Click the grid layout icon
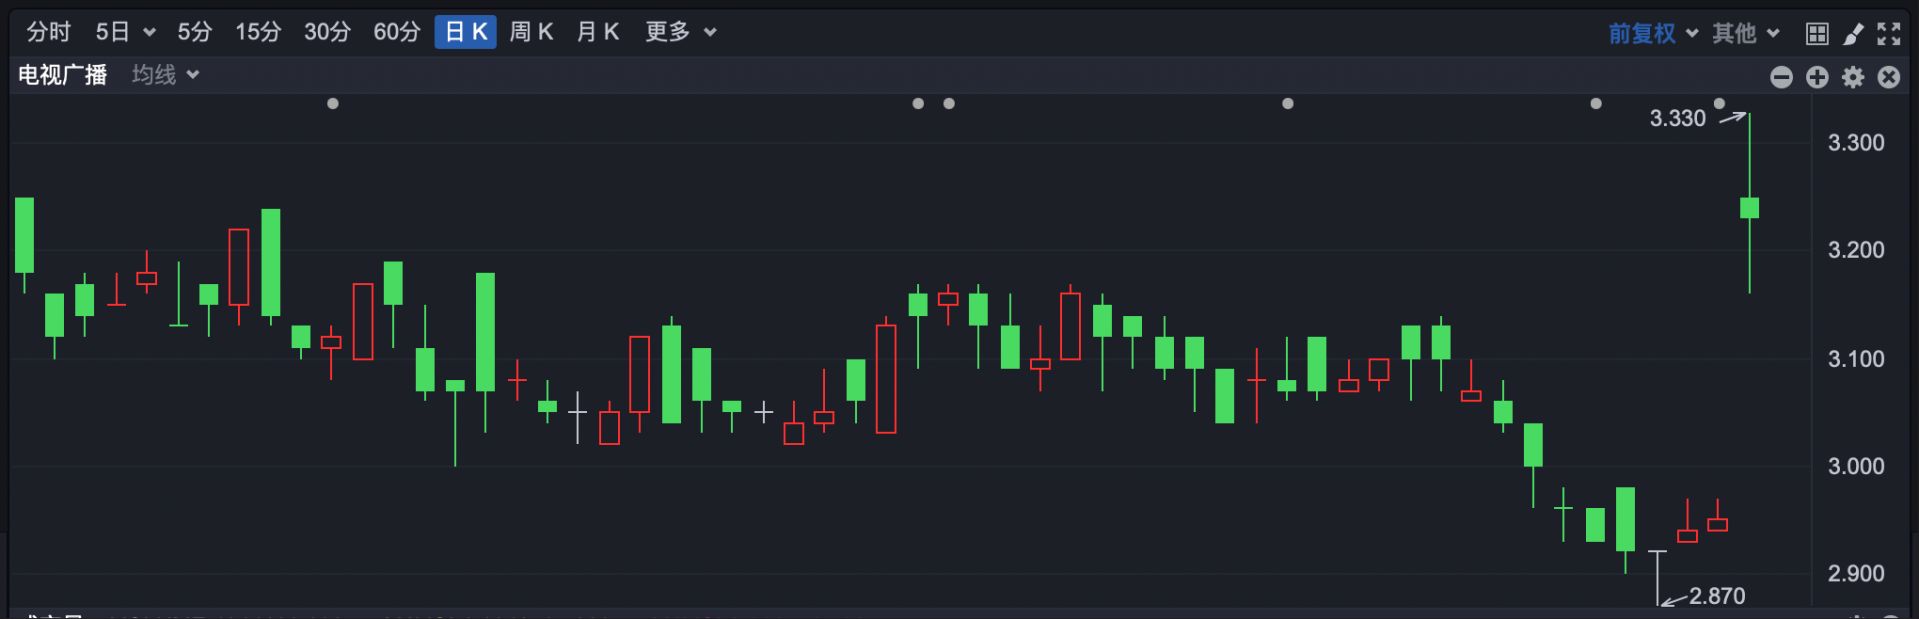The height and width of the screenshot is (619, 1919). pyautogui.click(x=1817, y=34)
